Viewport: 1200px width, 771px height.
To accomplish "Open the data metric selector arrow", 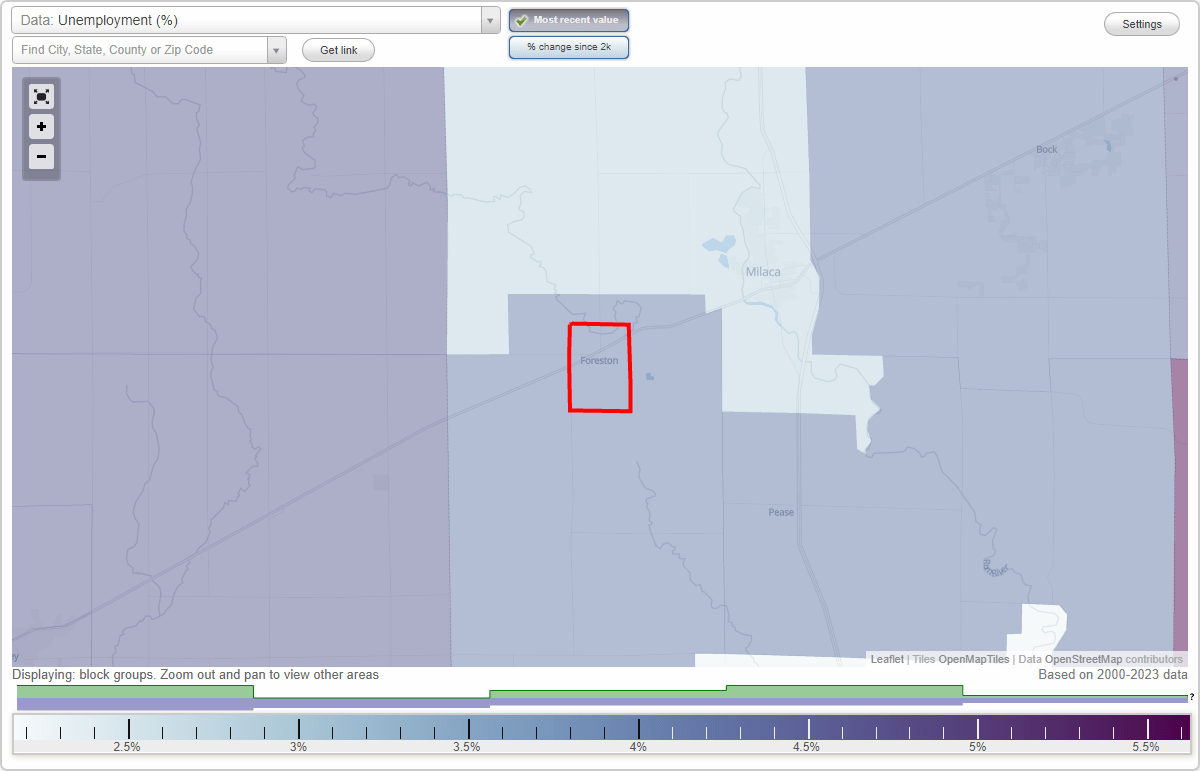I will 489,19.
